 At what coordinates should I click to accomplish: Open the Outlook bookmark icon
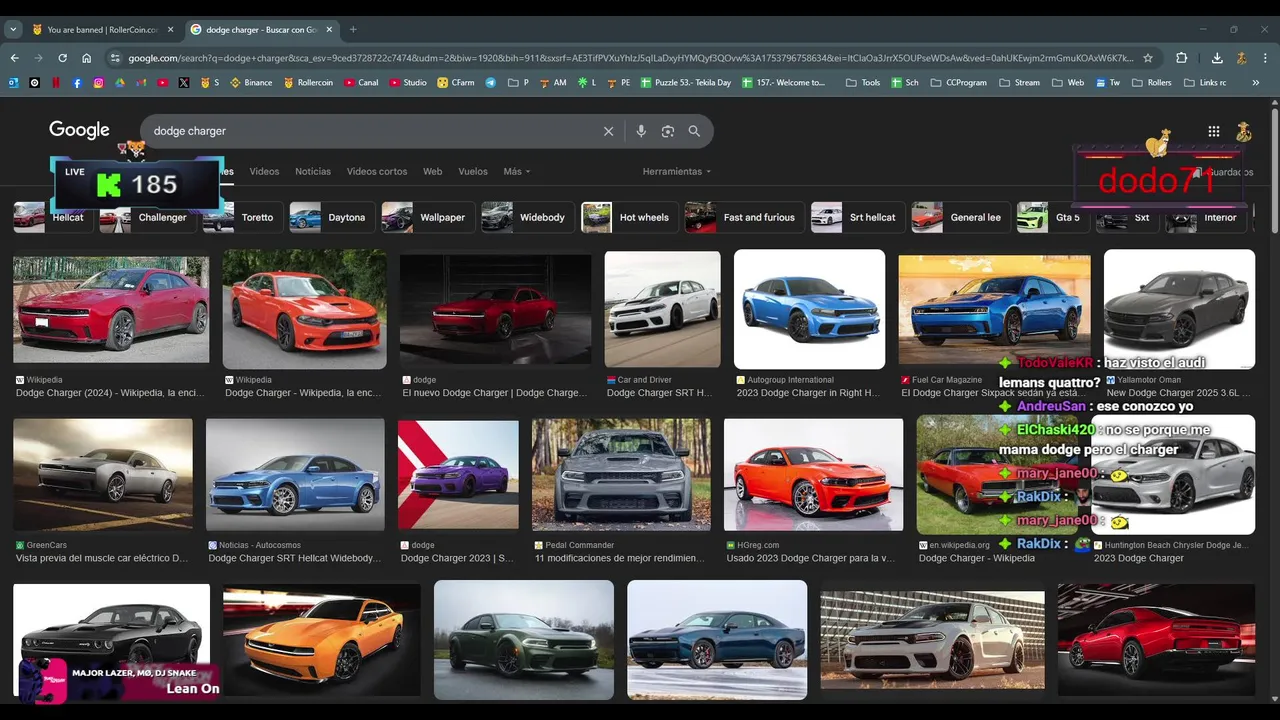14,83
